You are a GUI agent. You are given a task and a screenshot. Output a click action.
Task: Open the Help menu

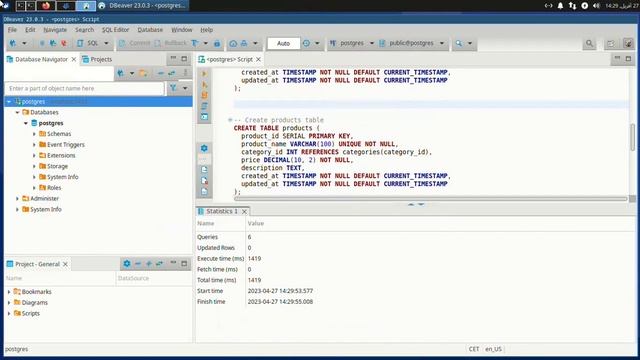[207, 30]
